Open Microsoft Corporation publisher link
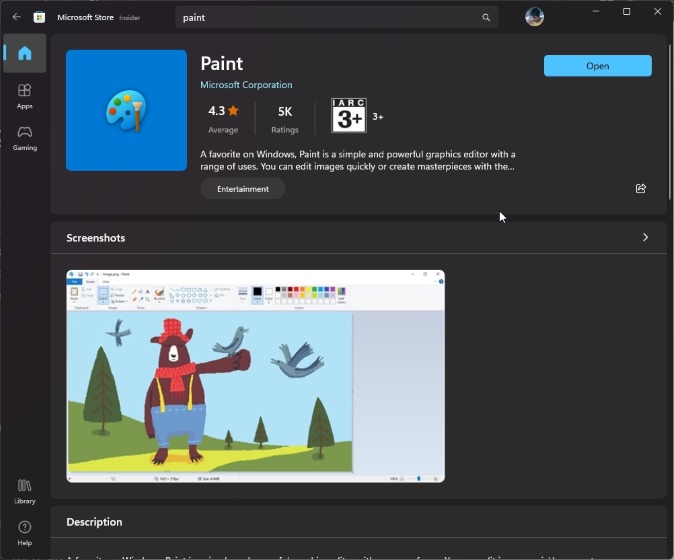This screenshot has width=674, height=560. pyautogui.click(x=246, y=85)
